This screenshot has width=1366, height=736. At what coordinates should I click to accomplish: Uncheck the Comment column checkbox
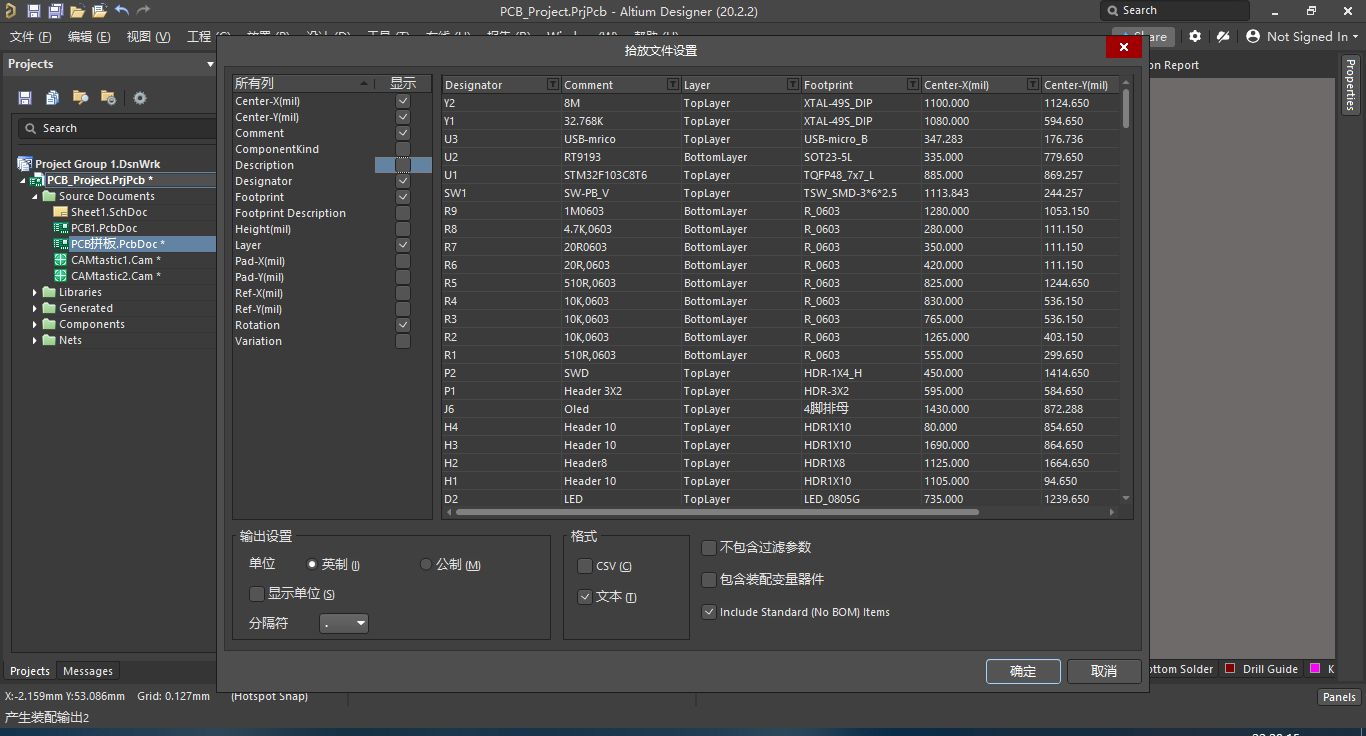pos(403,133)
